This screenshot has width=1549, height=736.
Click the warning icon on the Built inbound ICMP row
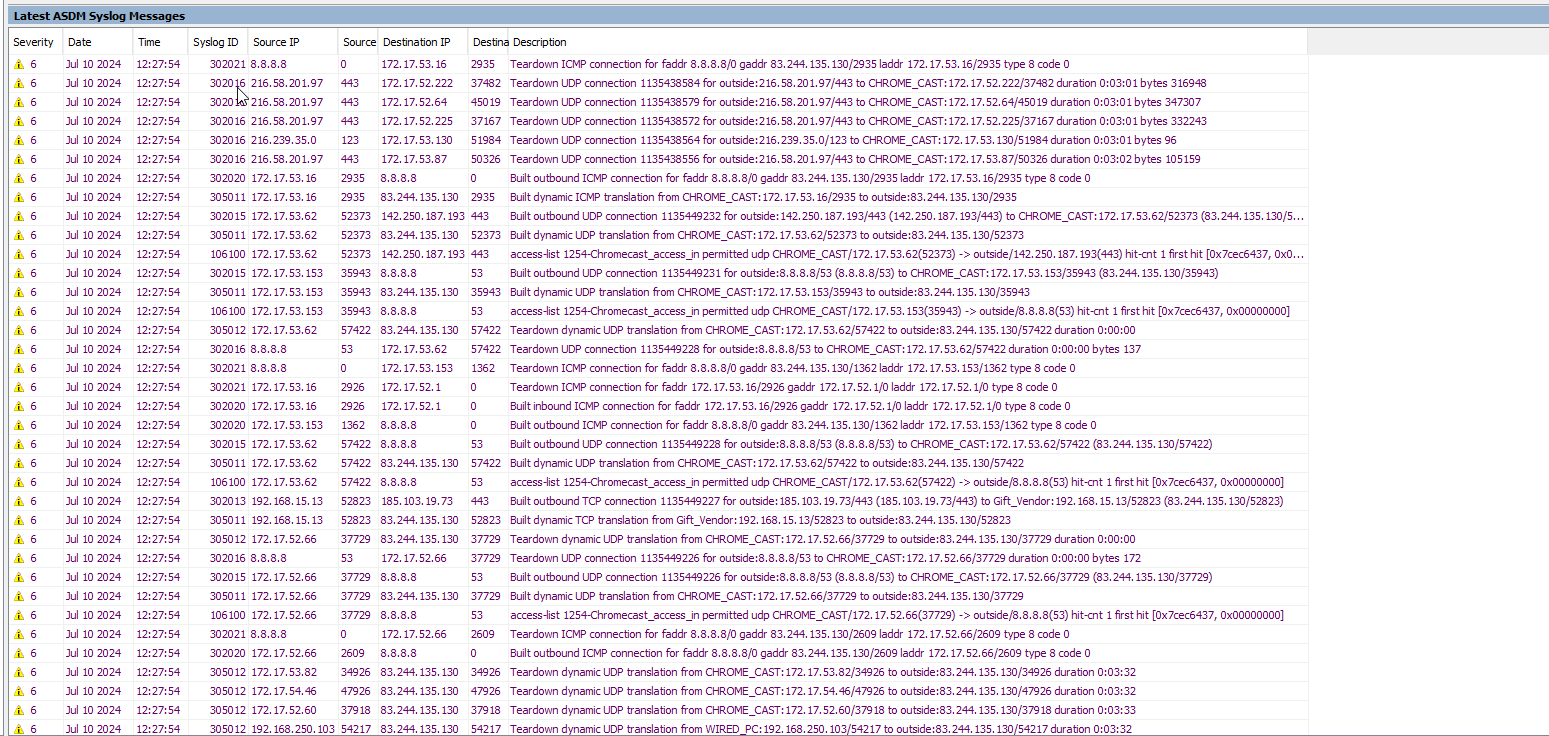(x=18, y=405)
